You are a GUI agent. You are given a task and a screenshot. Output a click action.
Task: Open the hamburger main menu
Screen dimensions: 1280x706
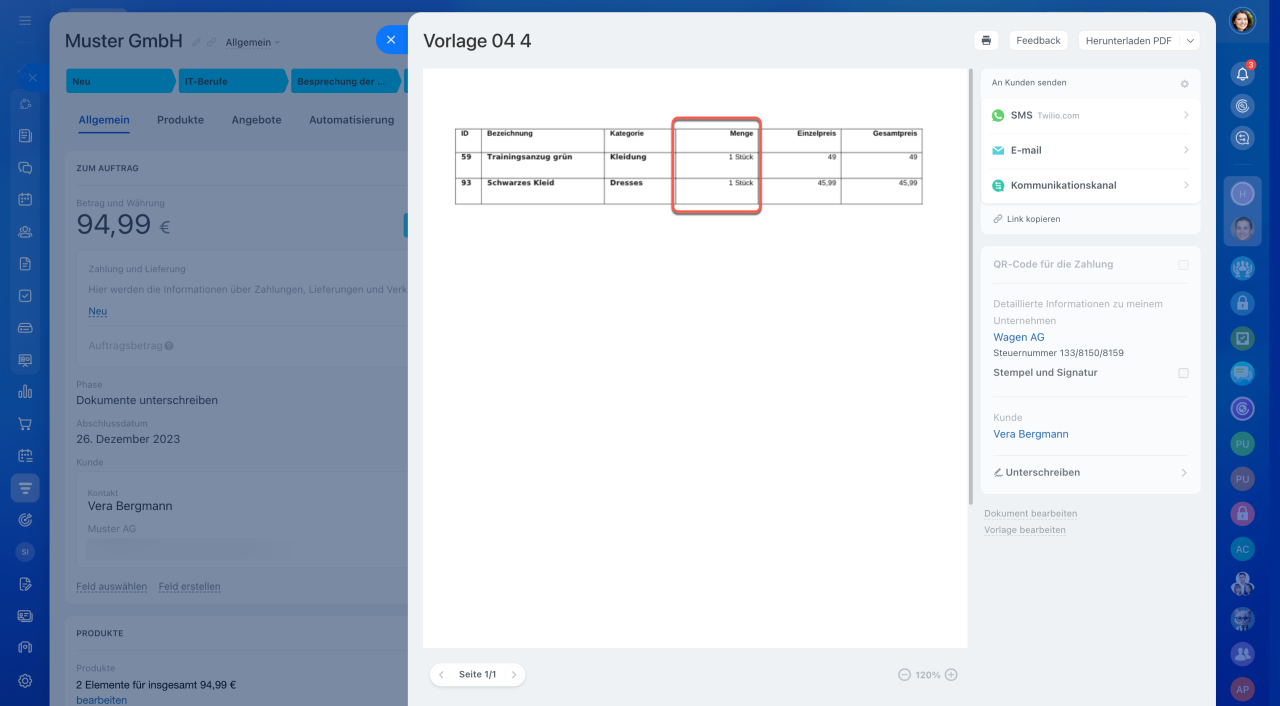pyautogui.click(x=25, y=20)
